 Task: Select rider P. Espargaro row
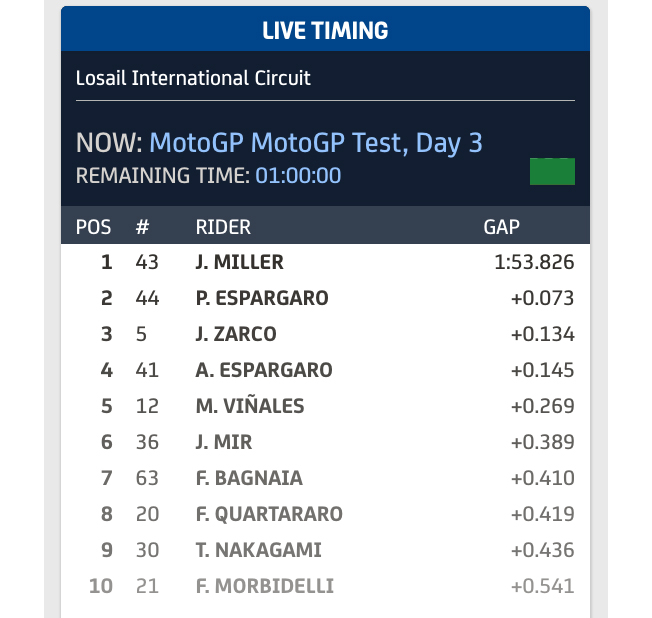tap(262, 298)
